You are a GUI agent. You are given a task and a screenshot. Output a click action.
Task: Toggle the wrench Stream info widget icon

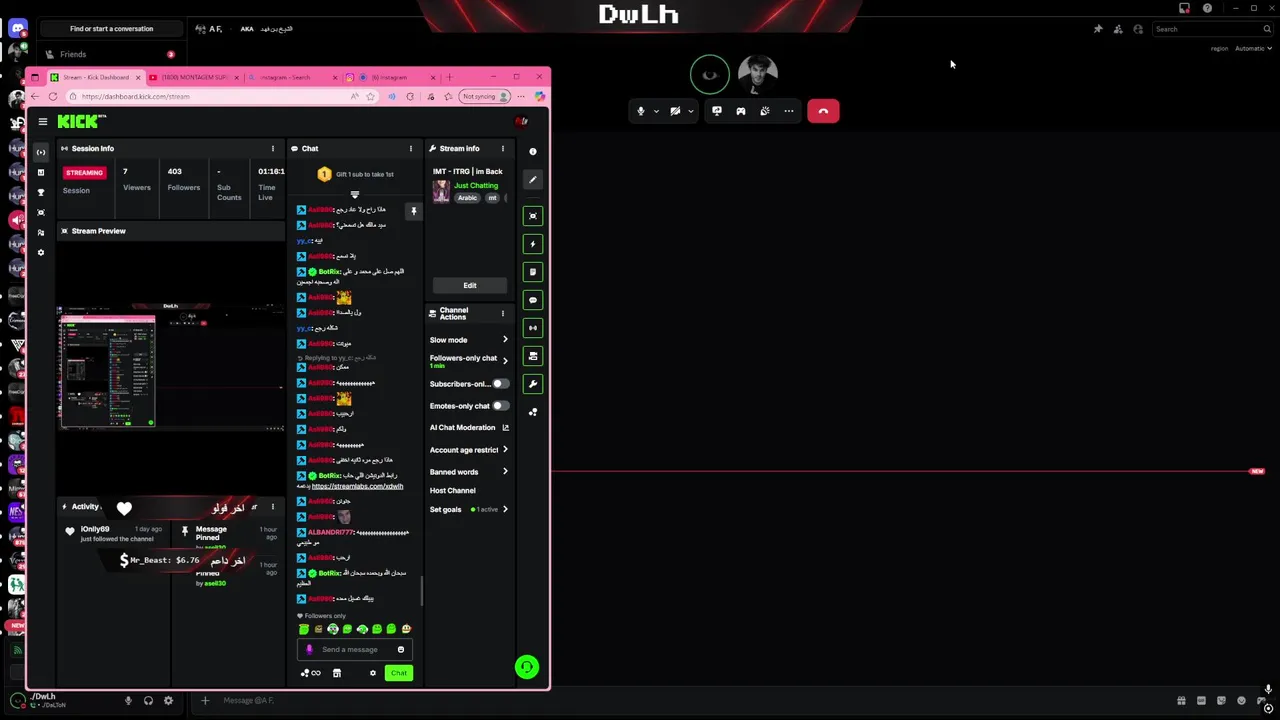(533, 384)
